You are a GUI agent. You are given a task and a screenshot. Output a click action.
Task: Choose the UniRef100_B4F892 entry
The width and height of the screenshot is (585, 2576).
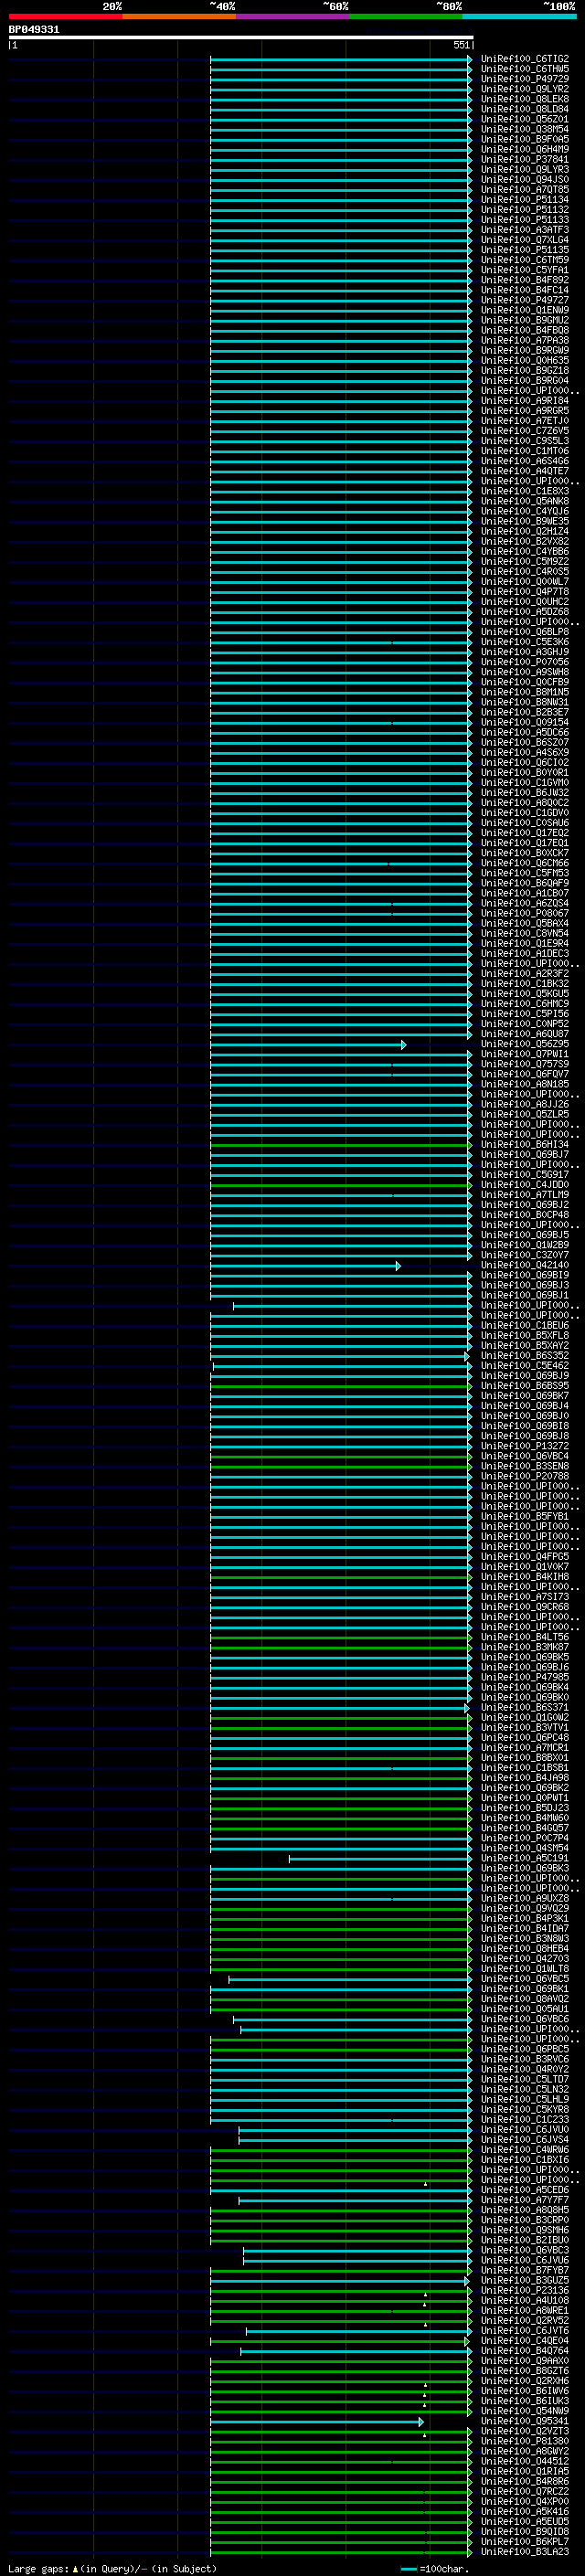[x=525, y=280]
